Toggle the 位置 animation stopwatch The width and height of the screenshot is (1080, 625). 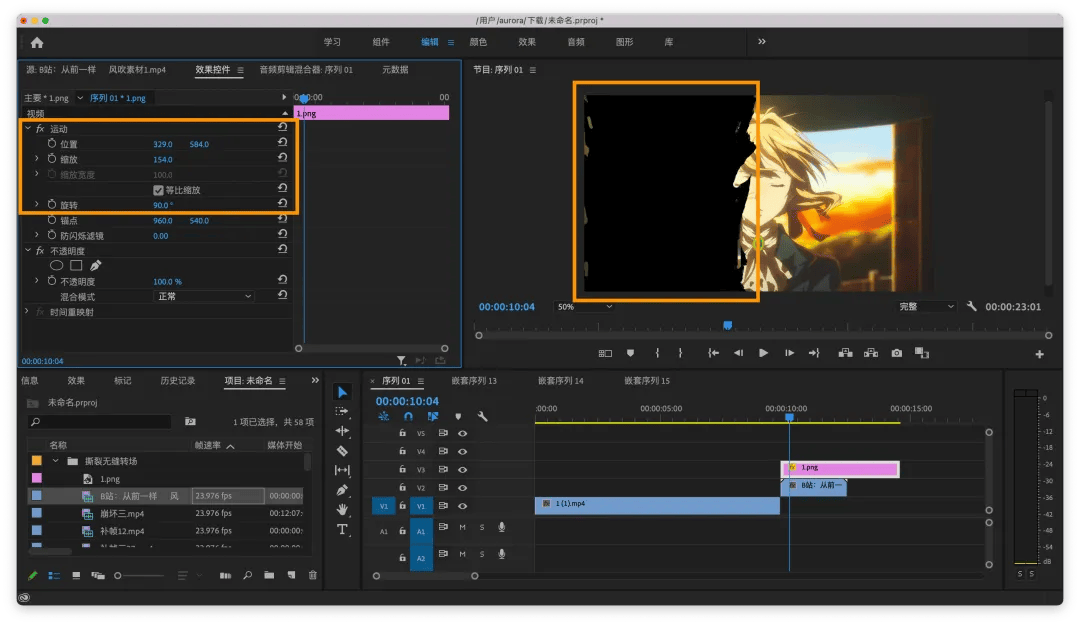click(52, 143)
